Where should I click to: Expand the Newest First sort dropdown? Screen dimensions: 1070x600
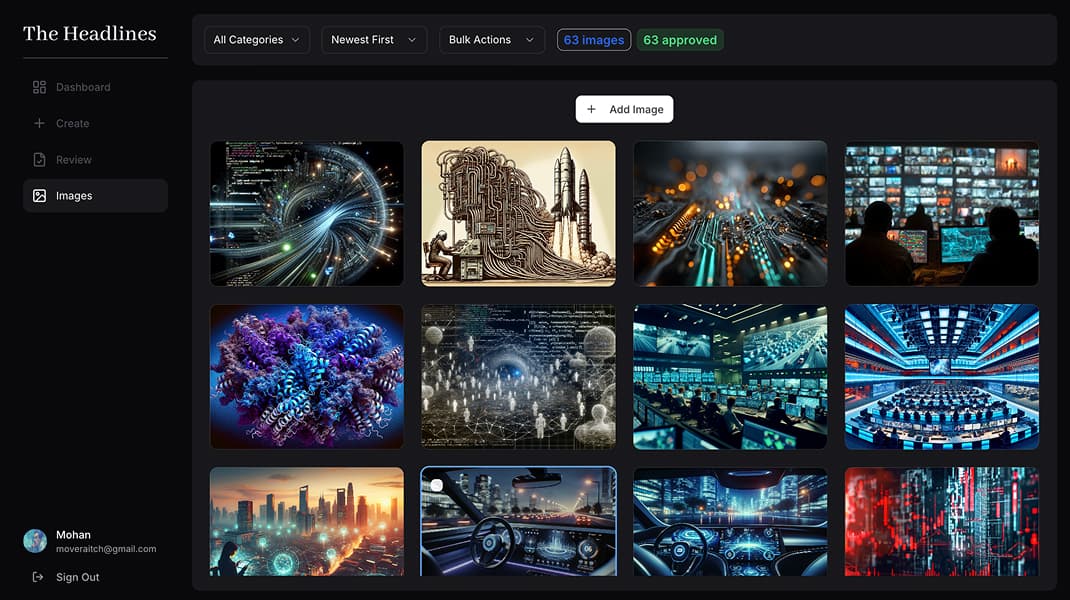[x=374, y=40]
